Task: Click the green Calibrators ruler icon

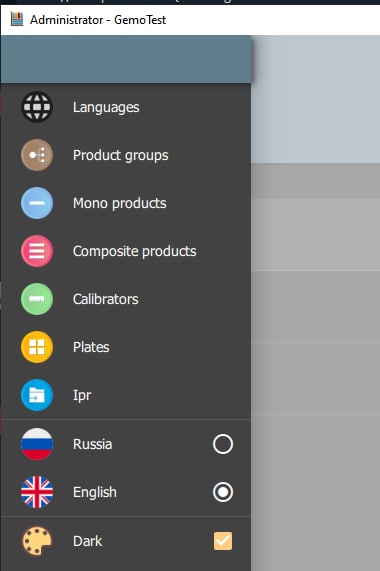Action: pos(37,299)
